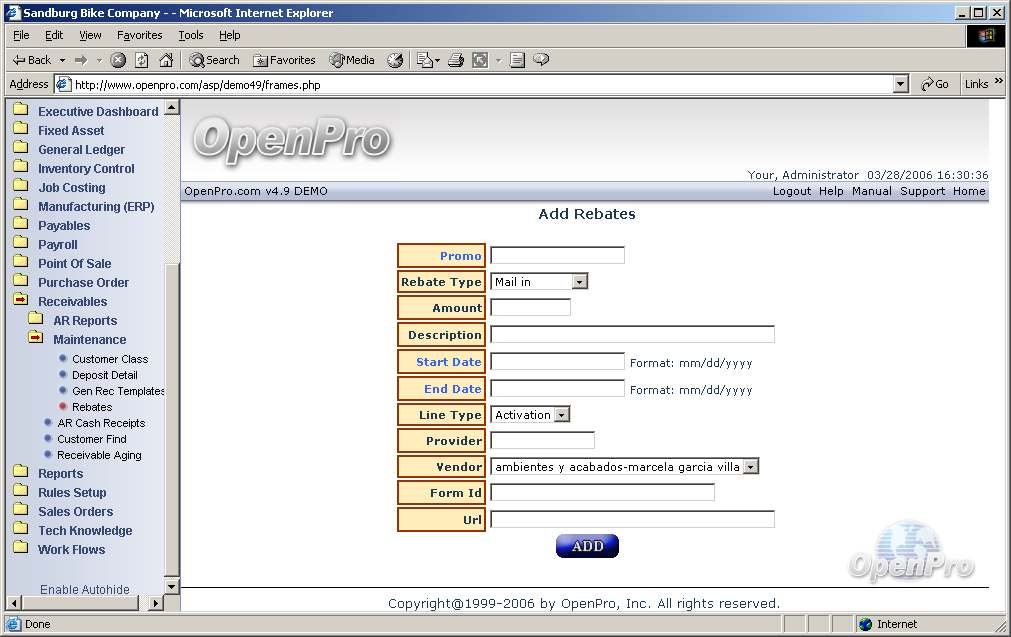
Task: Select Customer Class in Maintenance
Action: (x=110, y=359)
